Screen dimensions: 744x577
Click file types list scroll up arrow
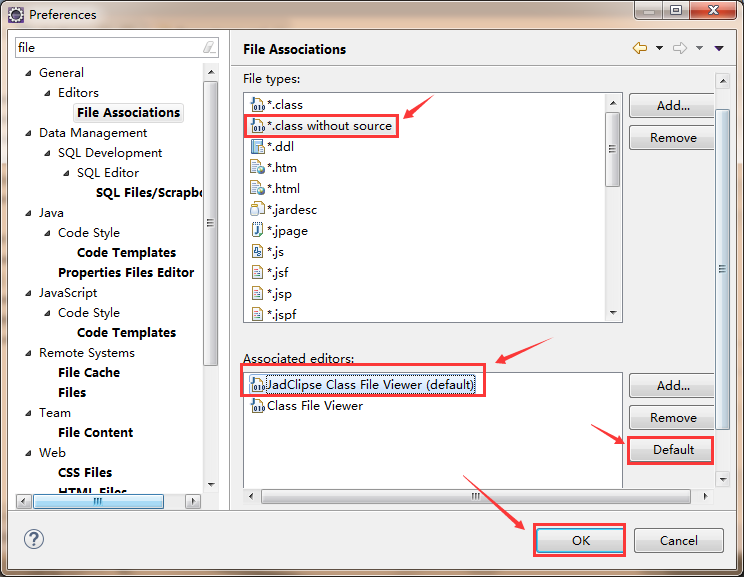pyautogui.click(x=613, y=103)
